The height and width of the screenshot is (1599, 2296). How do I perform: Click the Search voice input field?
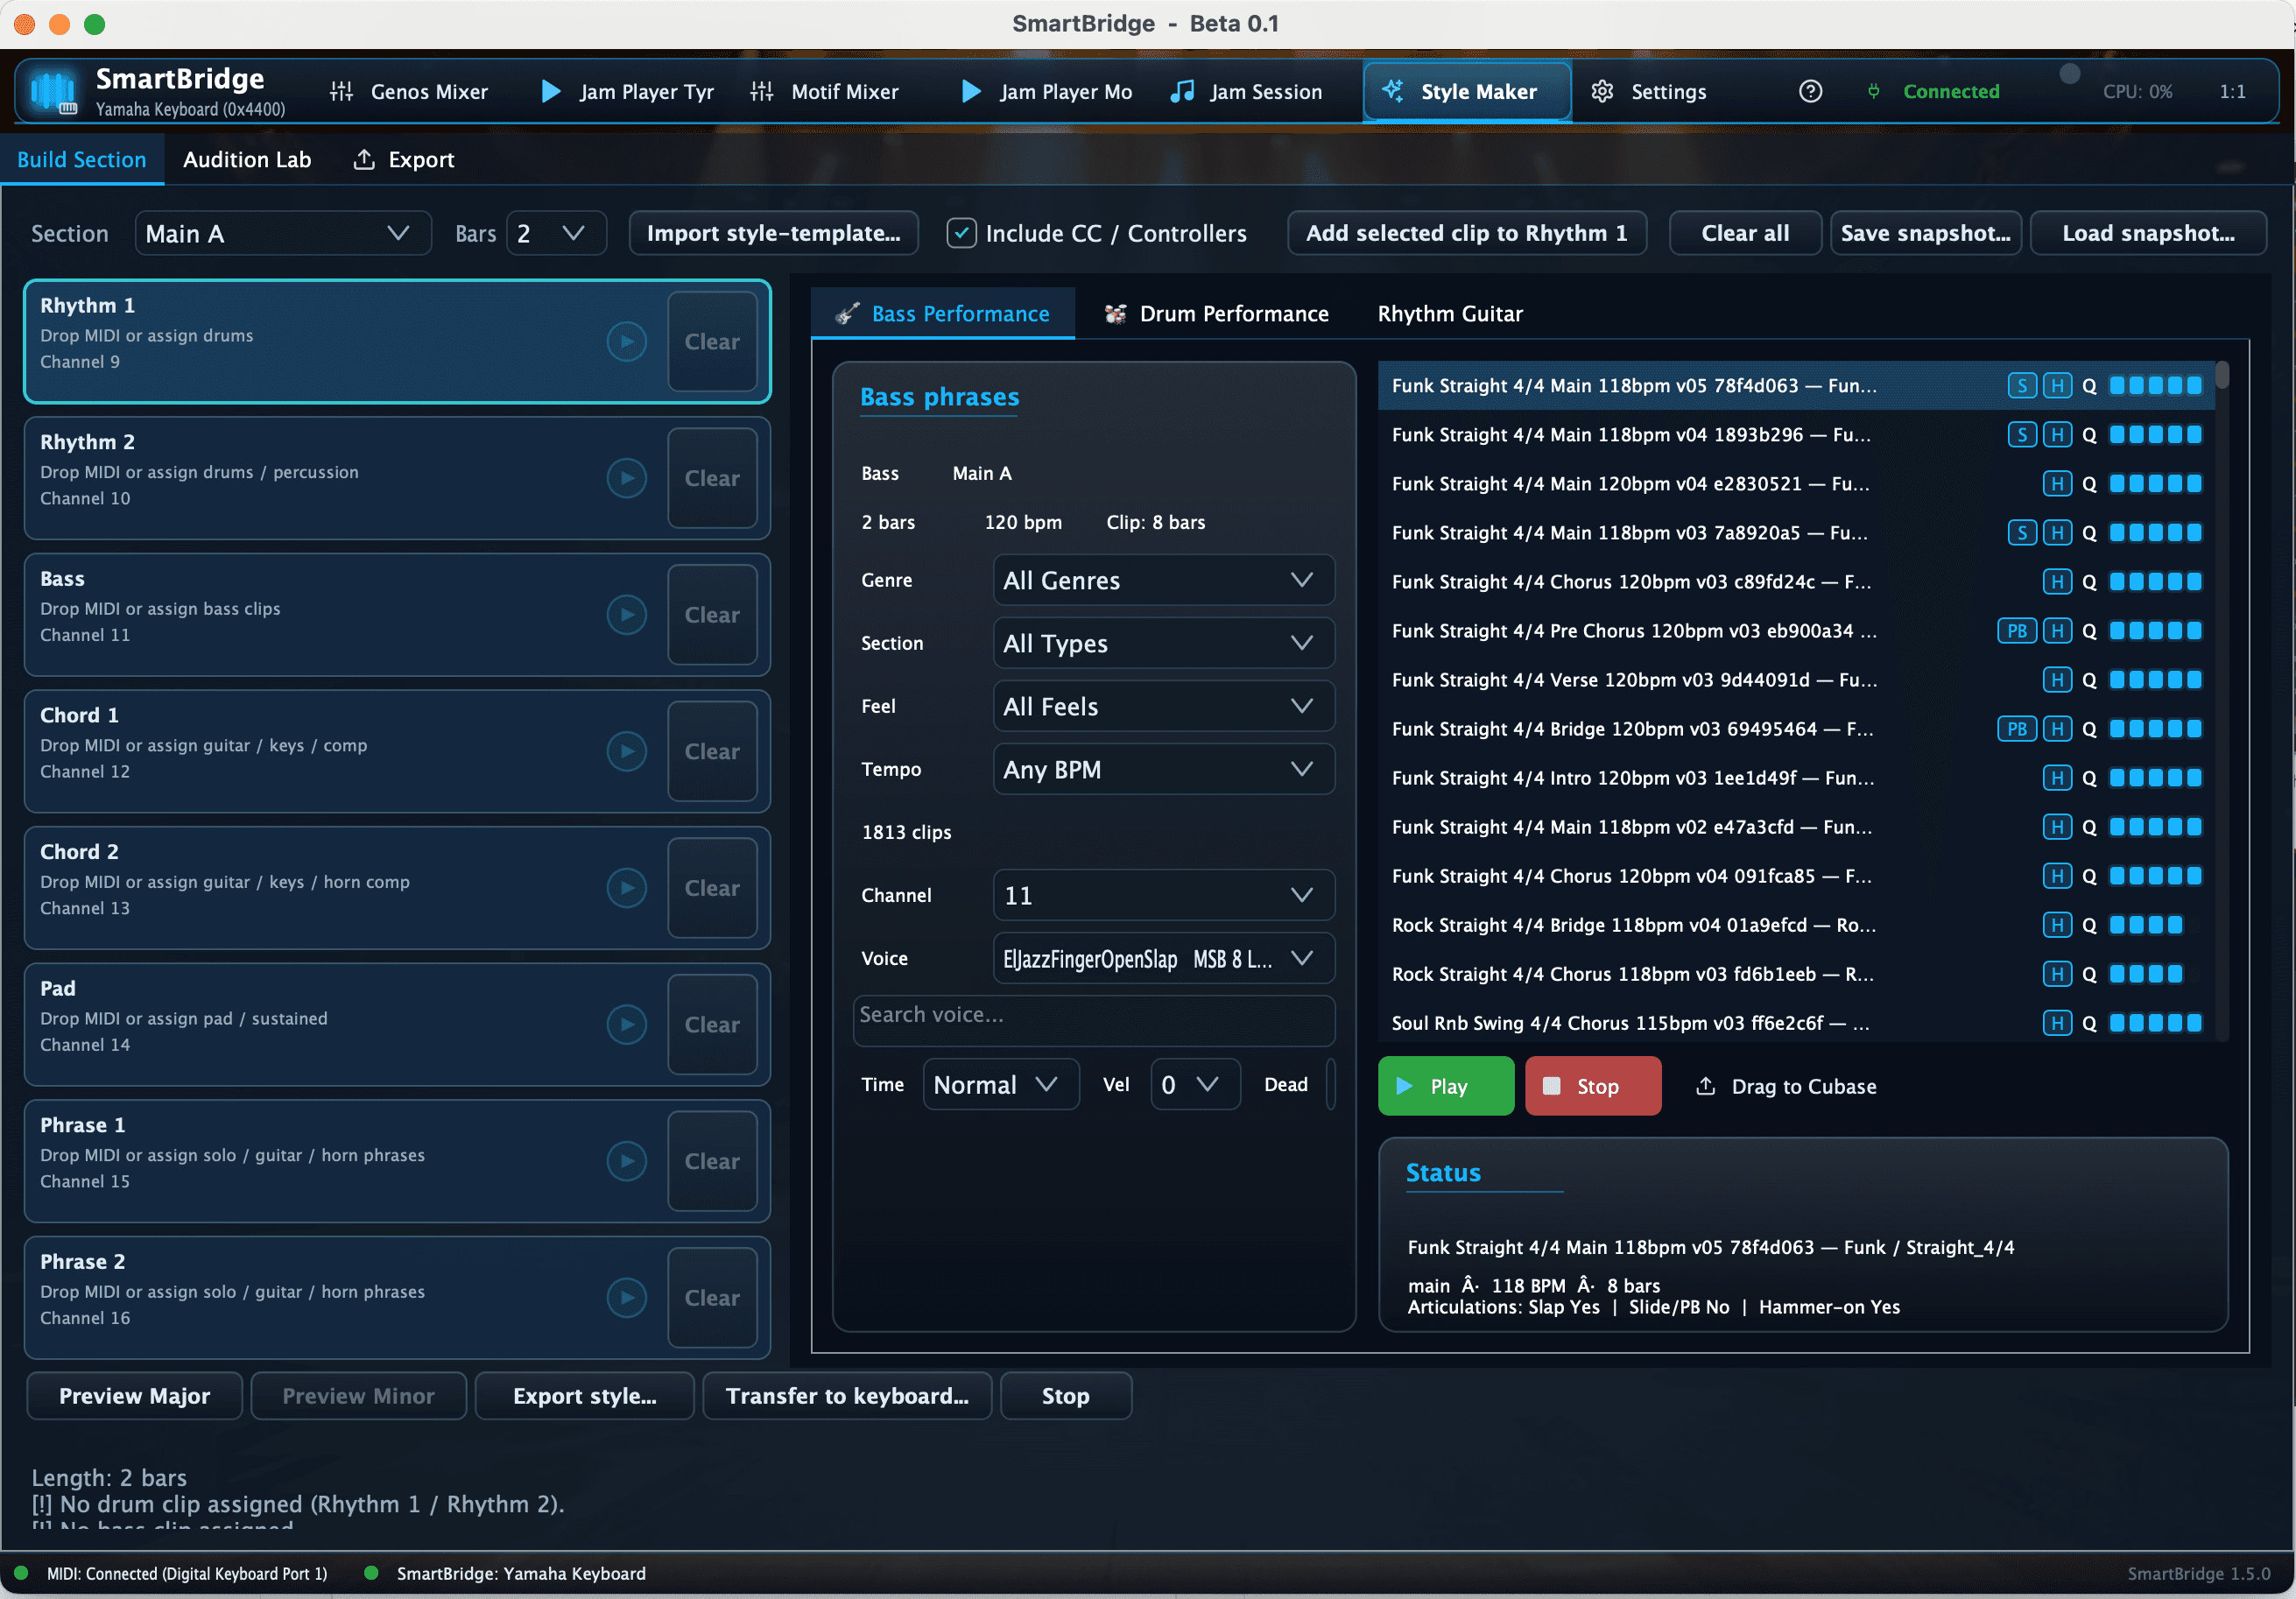(x=1093, y=1016)
